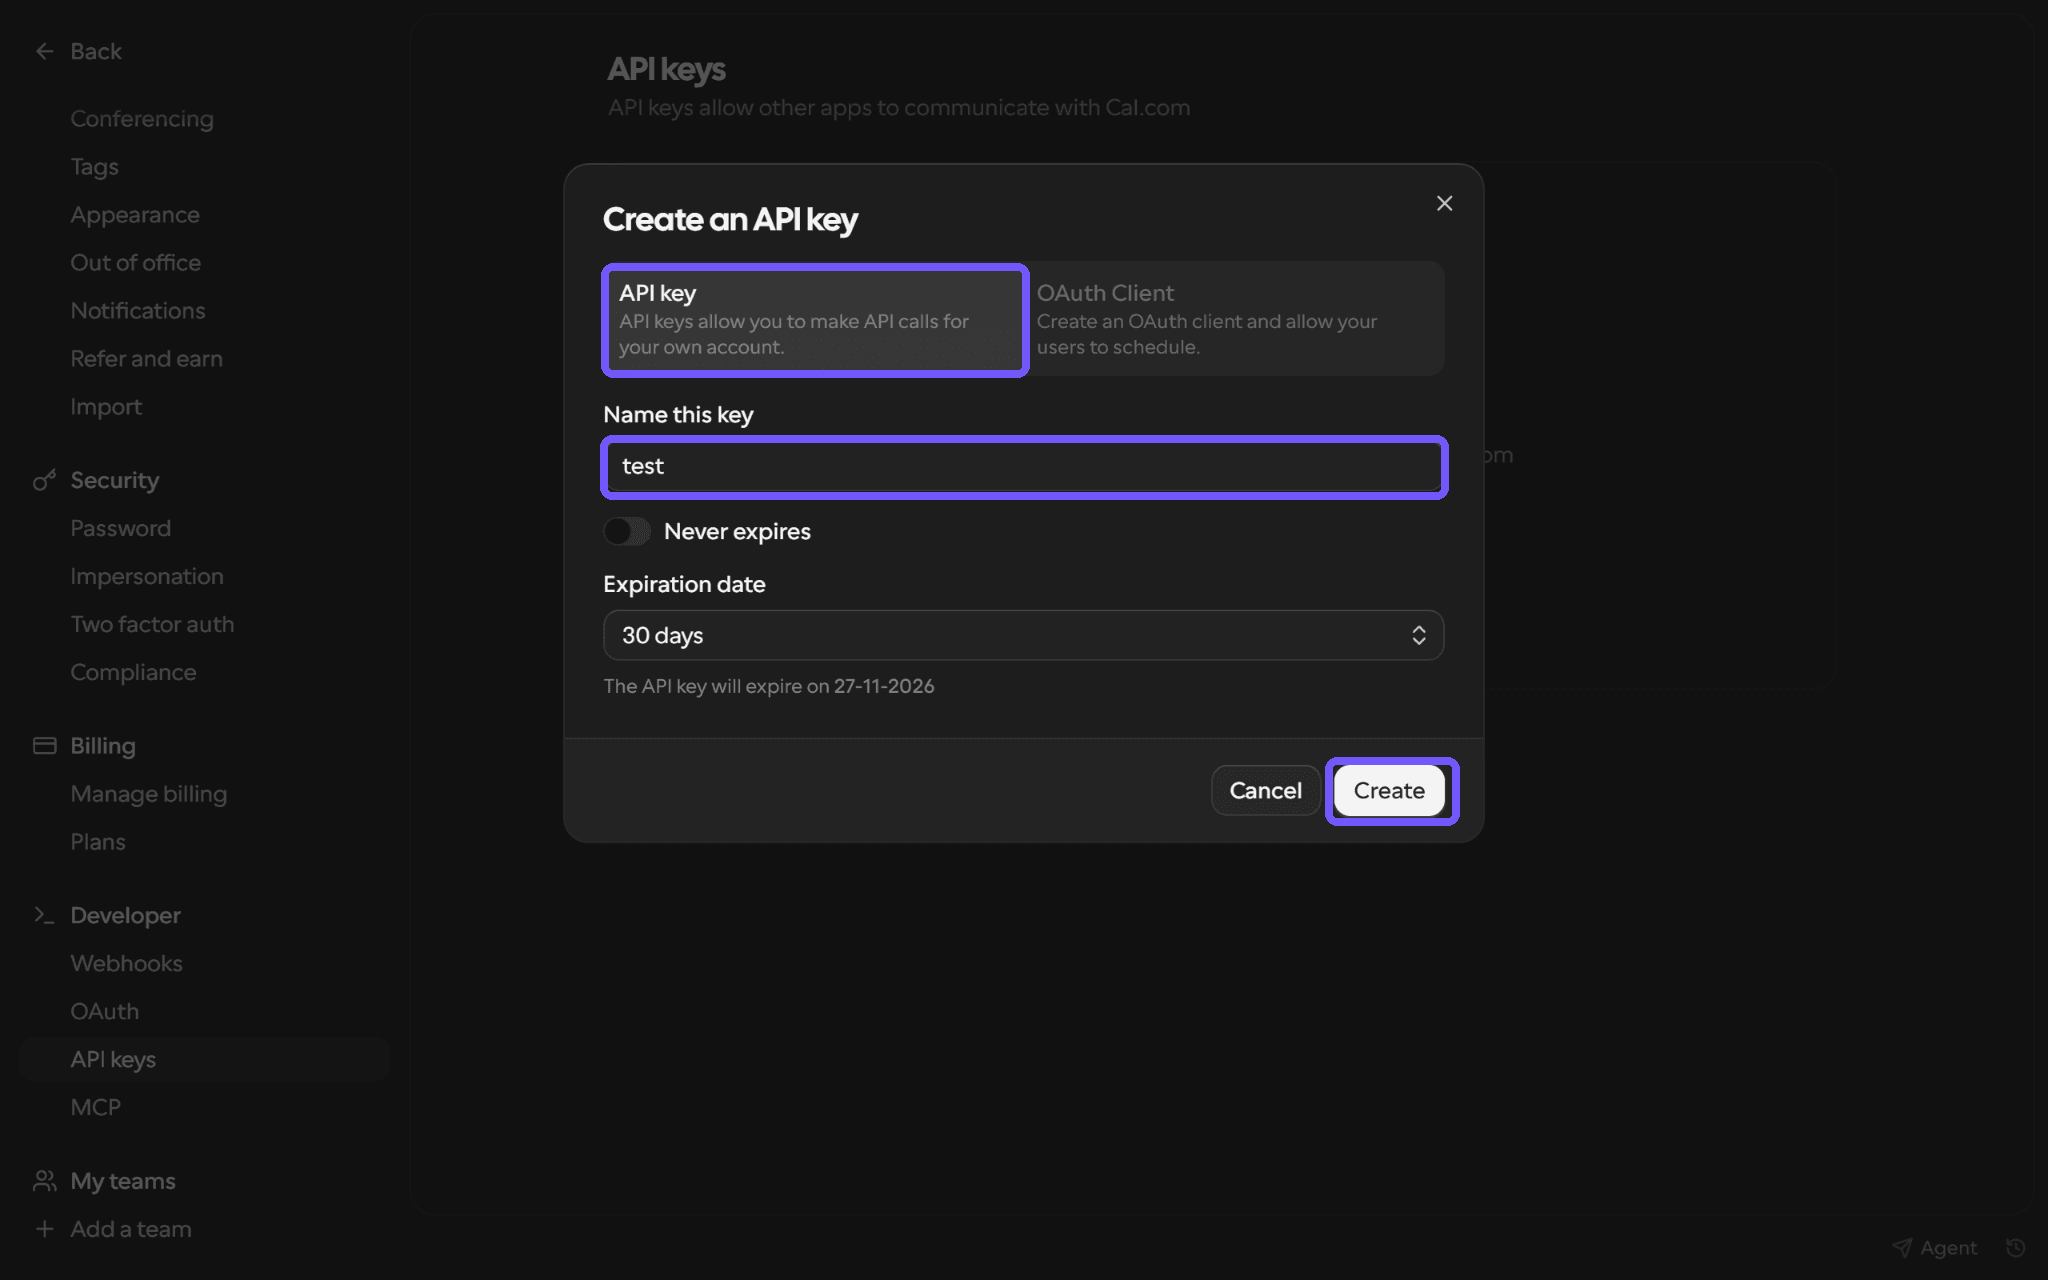
Task: Click the Security key icon
Action: point(44,481)
